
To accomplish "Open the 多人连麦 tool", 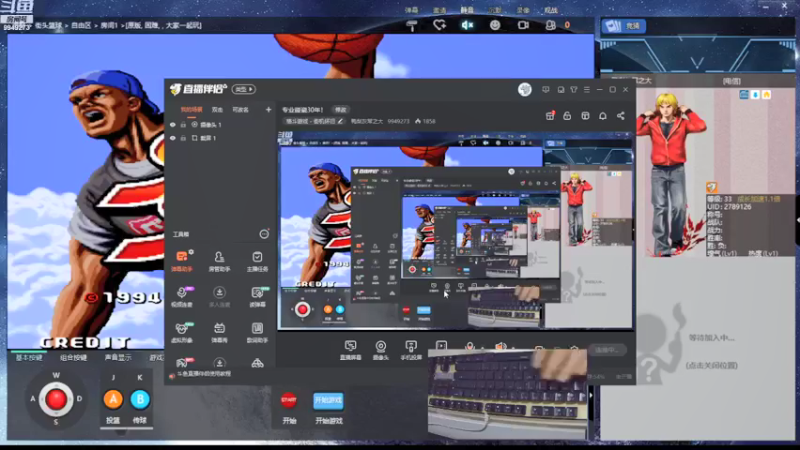I will pos(219,296).
